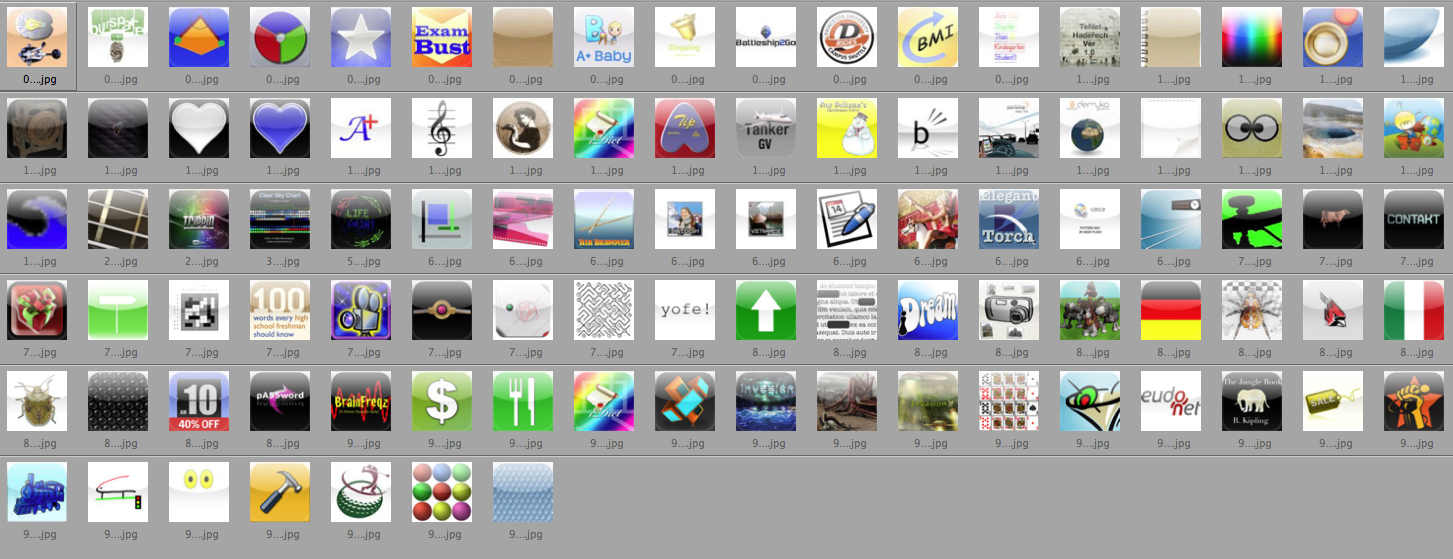
Task: Click the martini glass icon
Action: click(x=1090, y=401)
